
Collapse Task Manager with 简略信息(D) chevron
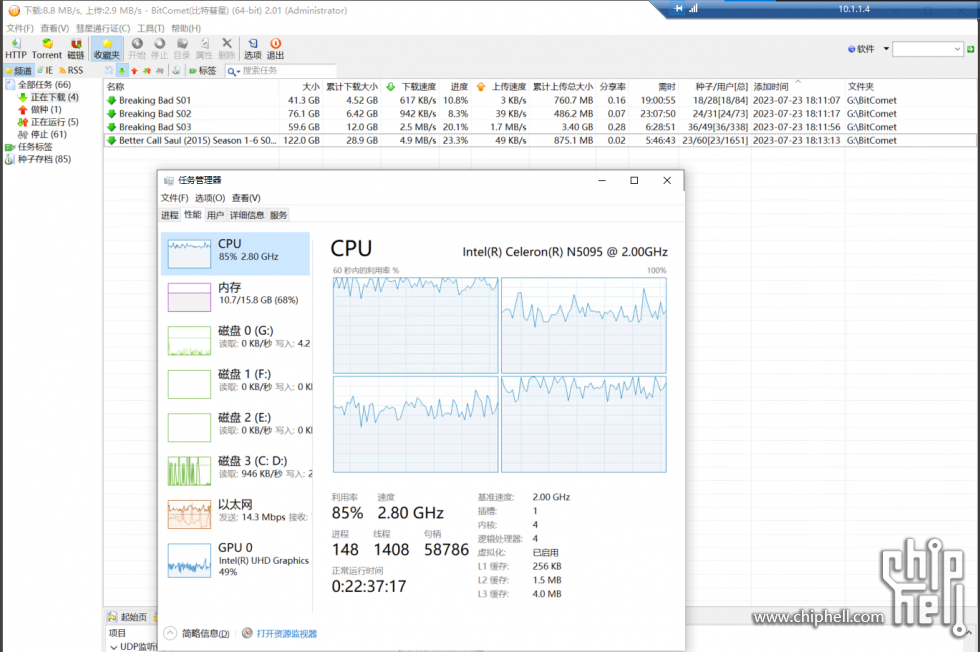(171, 633)
